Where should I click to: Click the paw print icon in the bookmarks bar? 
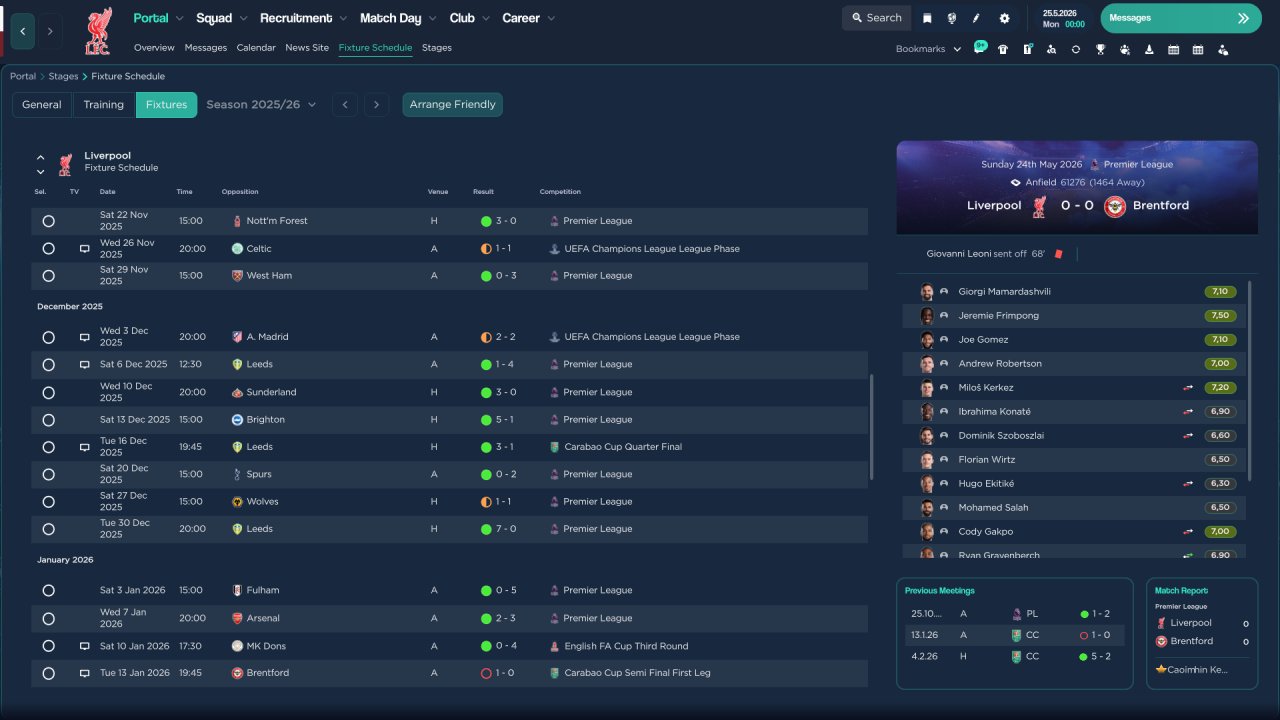pyautogui.click(x=1125, y=49)
